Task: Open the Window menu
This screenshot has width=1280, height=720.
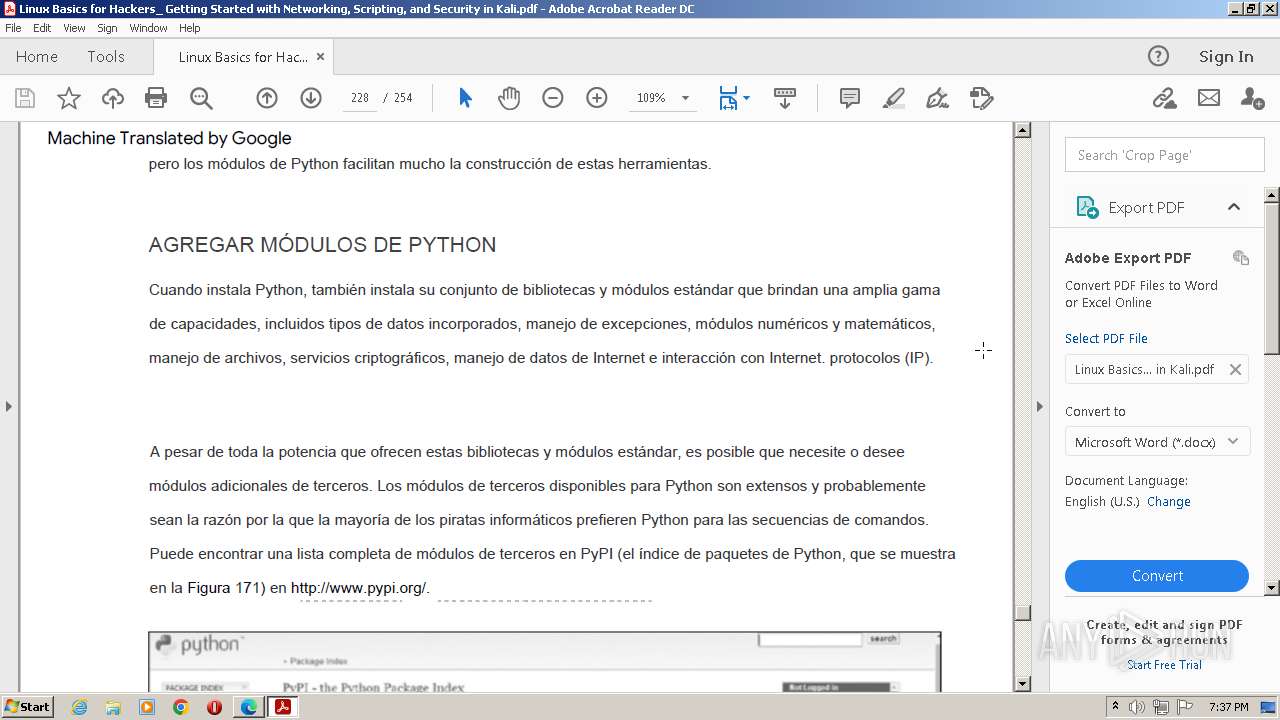Action: [x=148, y=28]
